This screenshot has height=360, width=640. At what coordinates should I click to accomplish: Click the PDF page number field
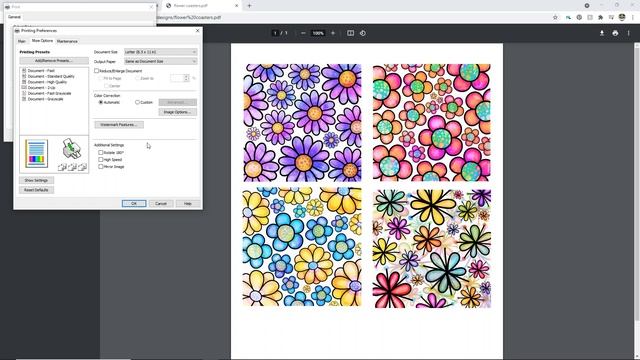coord(276,33)
